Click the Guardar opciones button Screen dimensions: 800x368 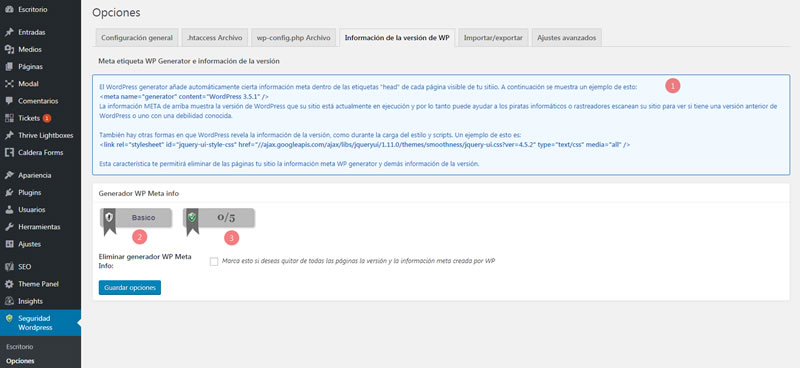coord(130,288)
